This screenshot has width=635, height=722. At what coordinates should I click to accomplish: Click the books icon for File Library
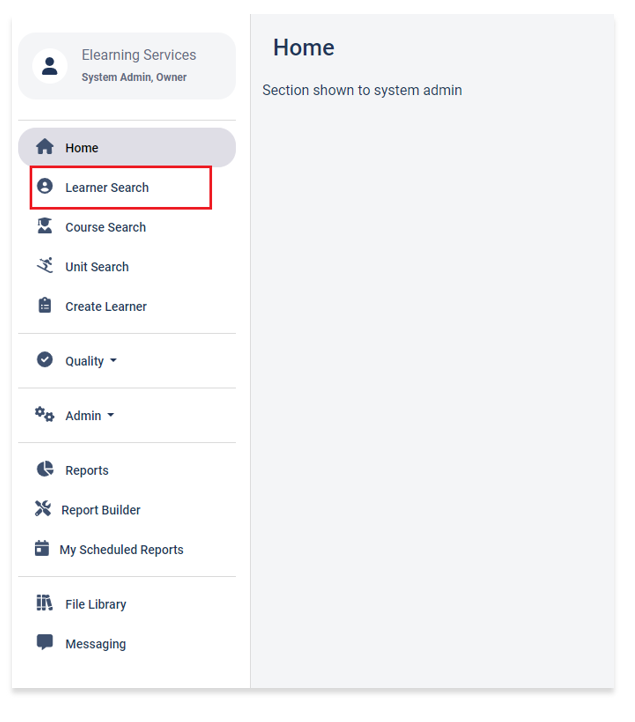click(x=45, y=603)
